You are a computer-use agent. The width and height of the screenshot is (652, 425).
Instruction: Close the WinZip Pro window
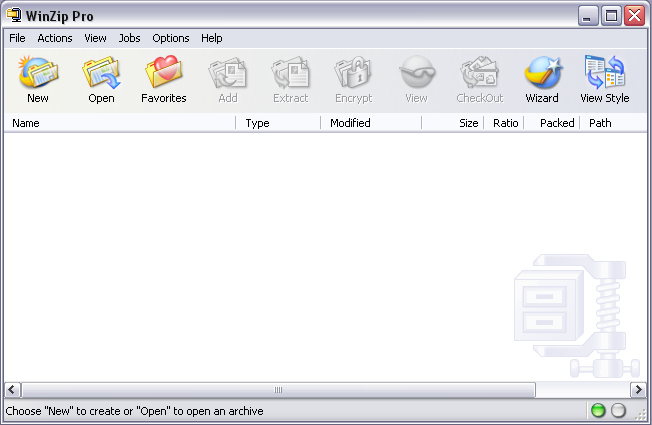(x=635, y=16)
